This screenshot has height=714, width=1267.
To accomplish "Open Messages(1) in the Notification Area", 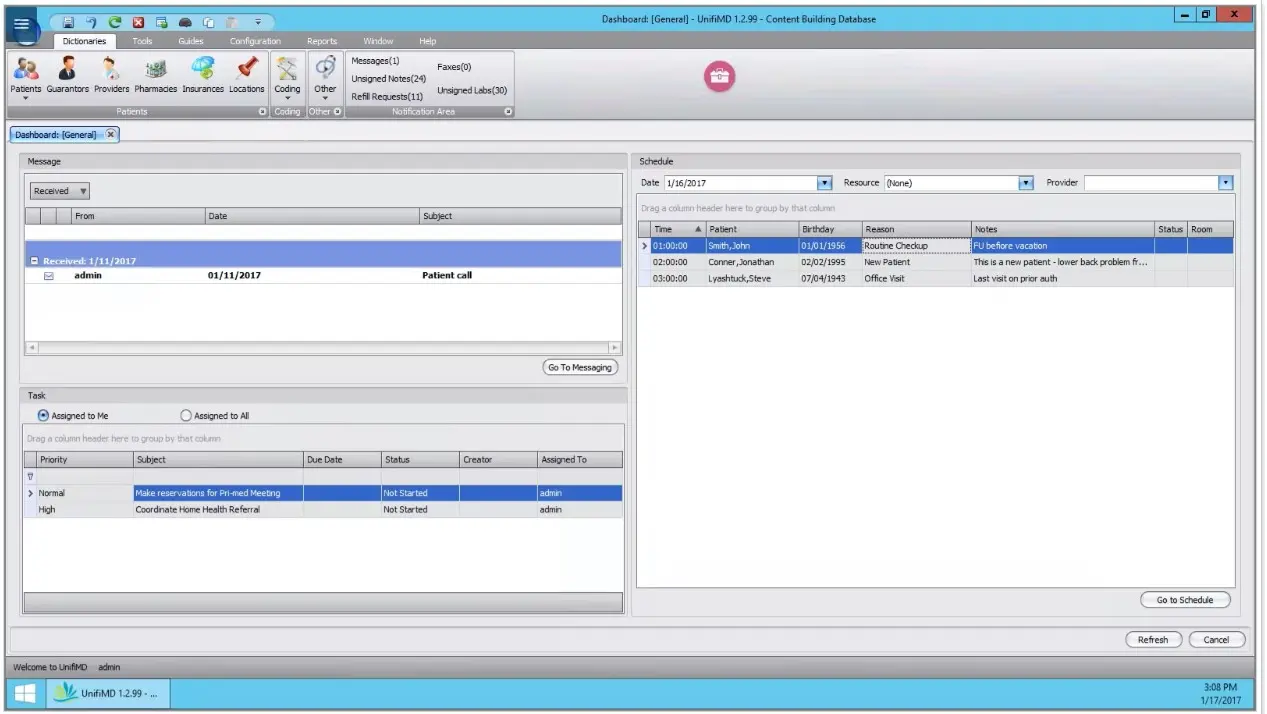I will click(375, 60).
